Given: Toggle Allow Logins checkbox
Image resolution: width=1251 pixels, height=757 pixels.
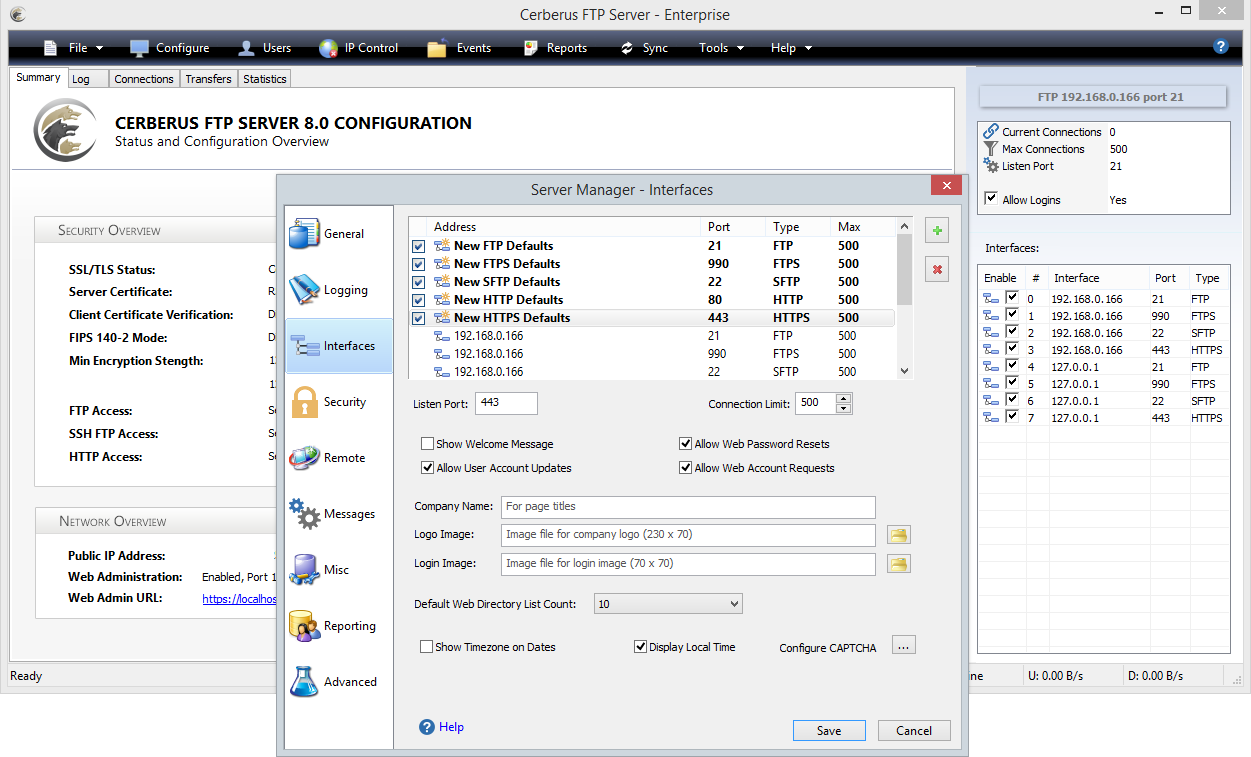Looking at the screenshot, I should coord(991,199).
